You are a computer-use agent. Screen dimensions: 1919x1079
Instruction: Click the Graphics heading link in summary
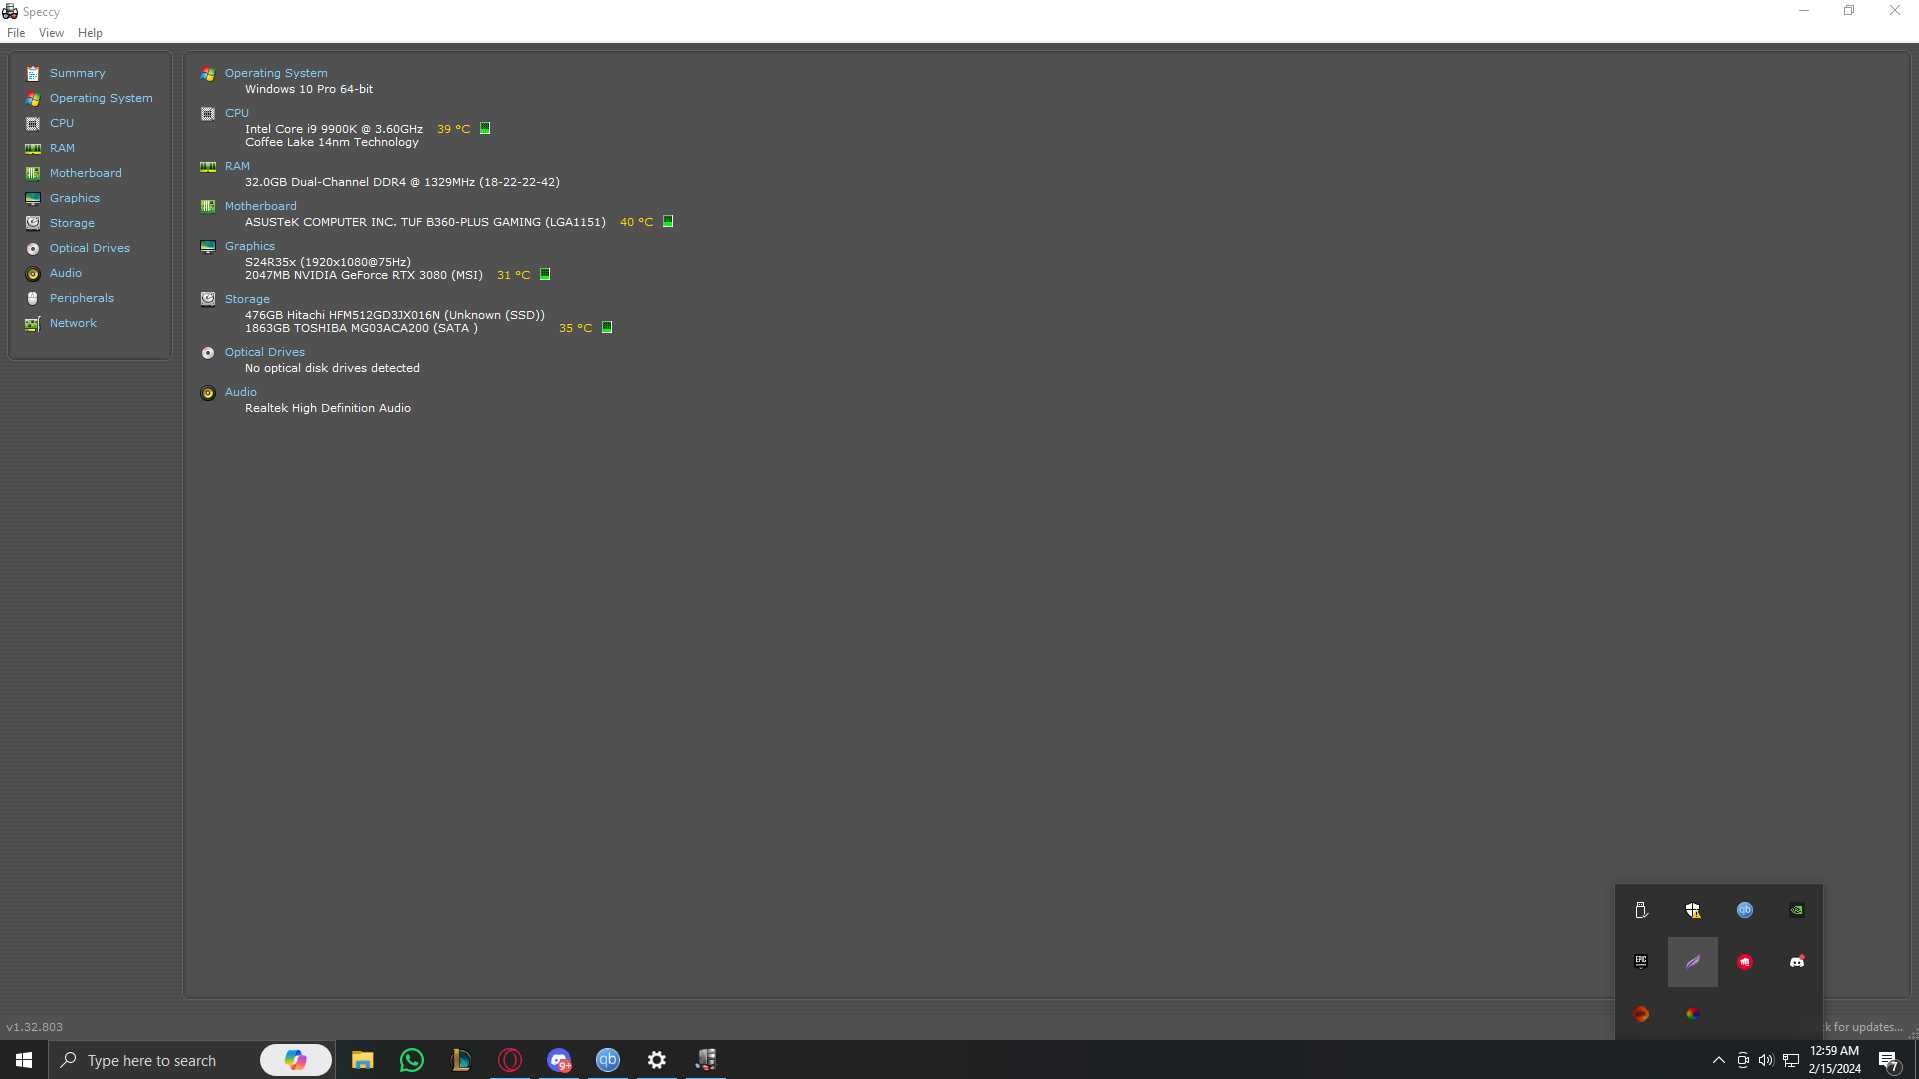[249, 246]
